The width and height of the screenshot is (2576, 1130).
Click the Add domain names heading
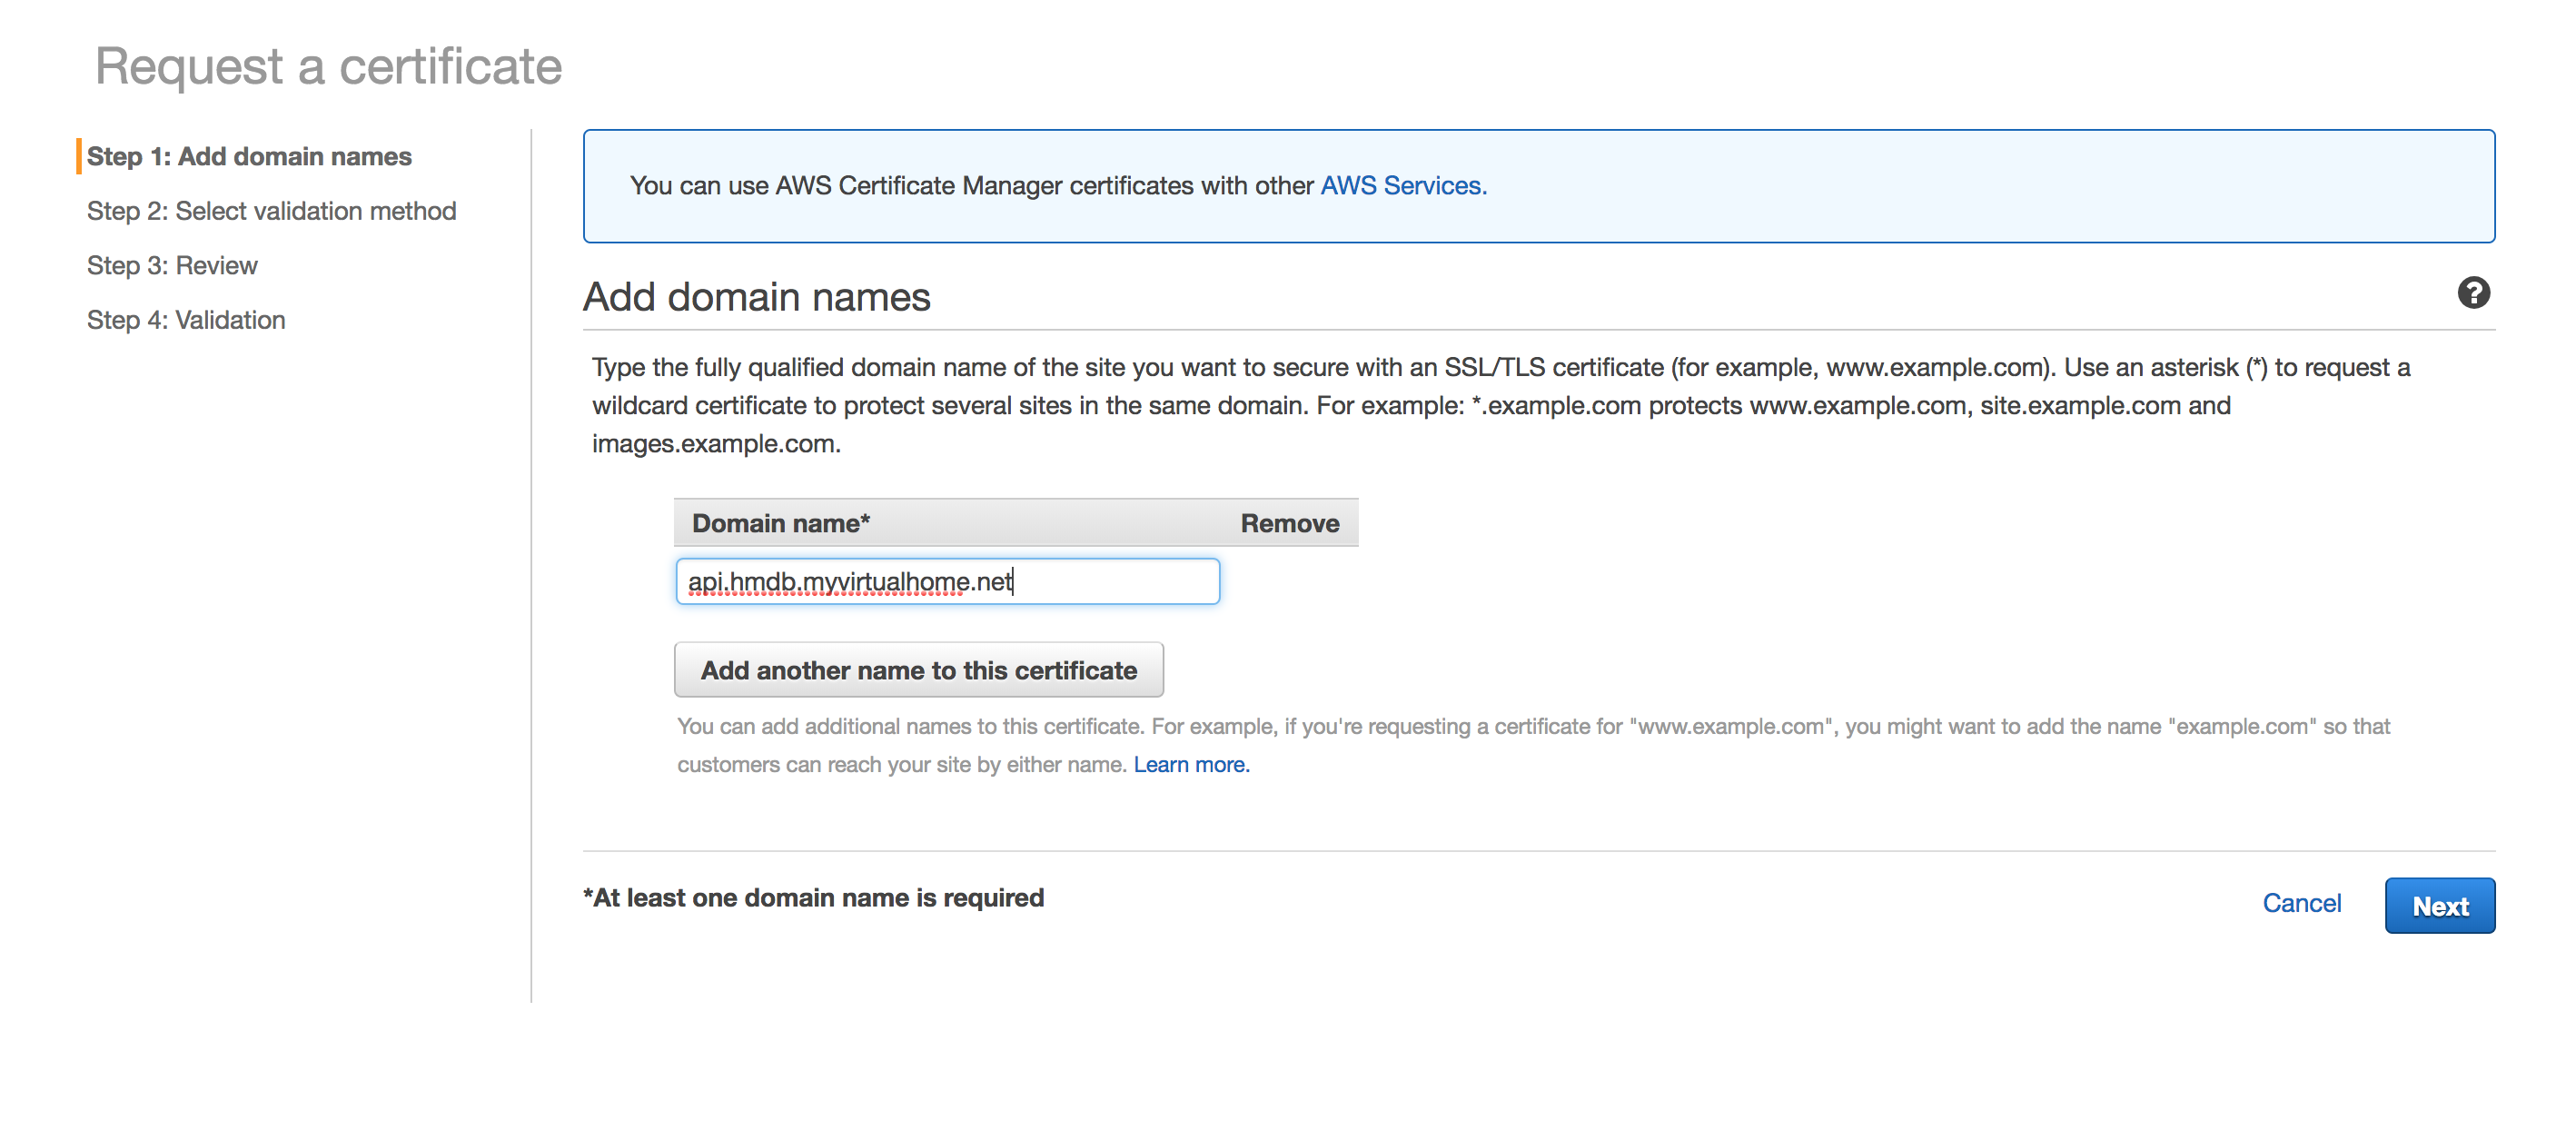point(756,297)
